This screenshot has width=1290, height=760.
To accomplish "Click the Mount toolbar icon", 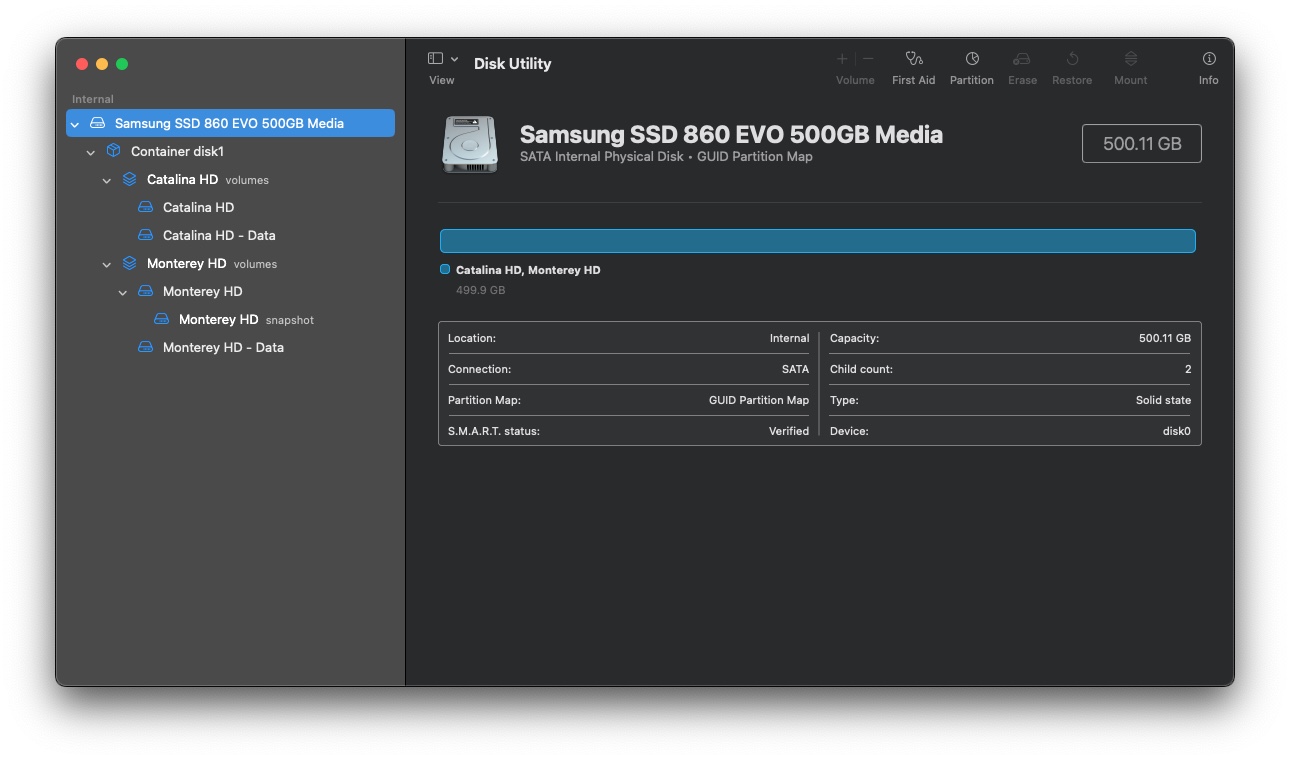I will tap(1131, 59).
